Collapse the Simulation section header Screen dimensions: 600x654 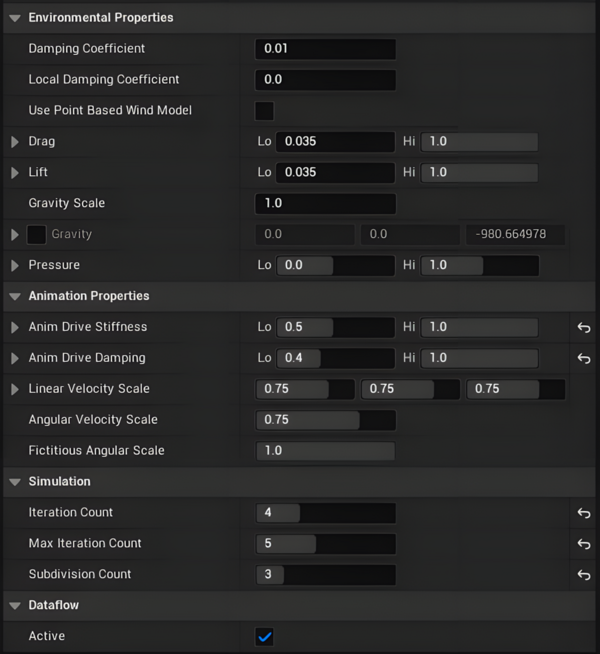(x=15, y=482)
